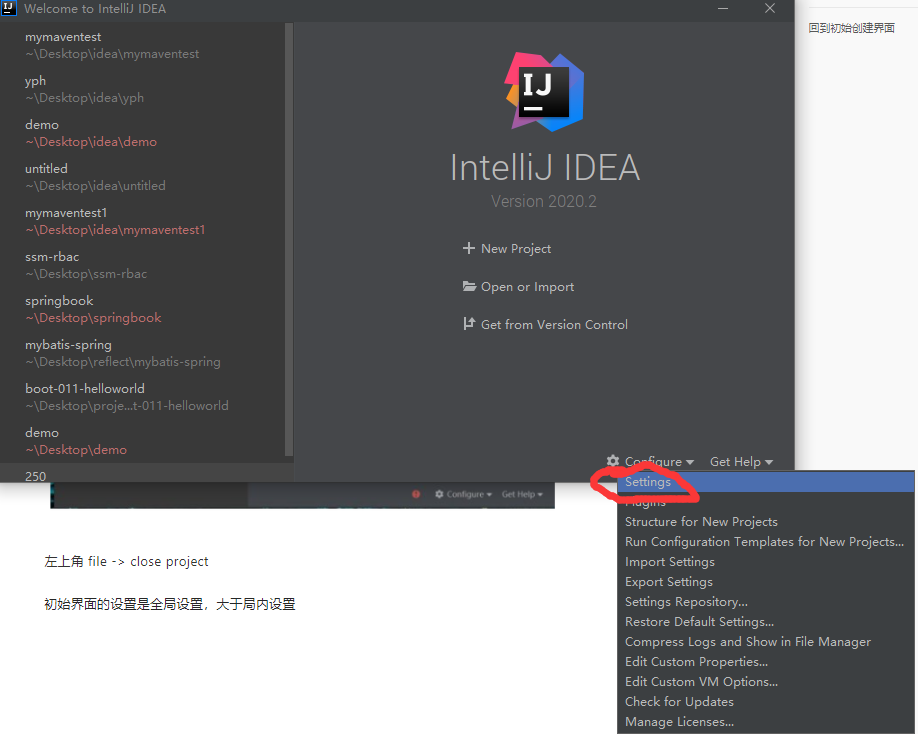This screenshot has width=918, height=734.
Task: Click the IntelliJ IDEA logo in the welcome panel
Action: (544, 92)
